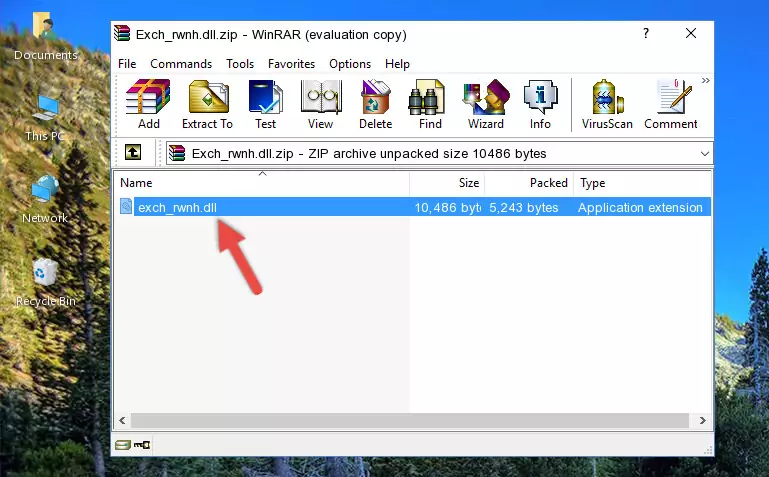Click the exch_rwnh.dll file icon
This screenshot has height=477, width=769.
[x=126, y=206]
